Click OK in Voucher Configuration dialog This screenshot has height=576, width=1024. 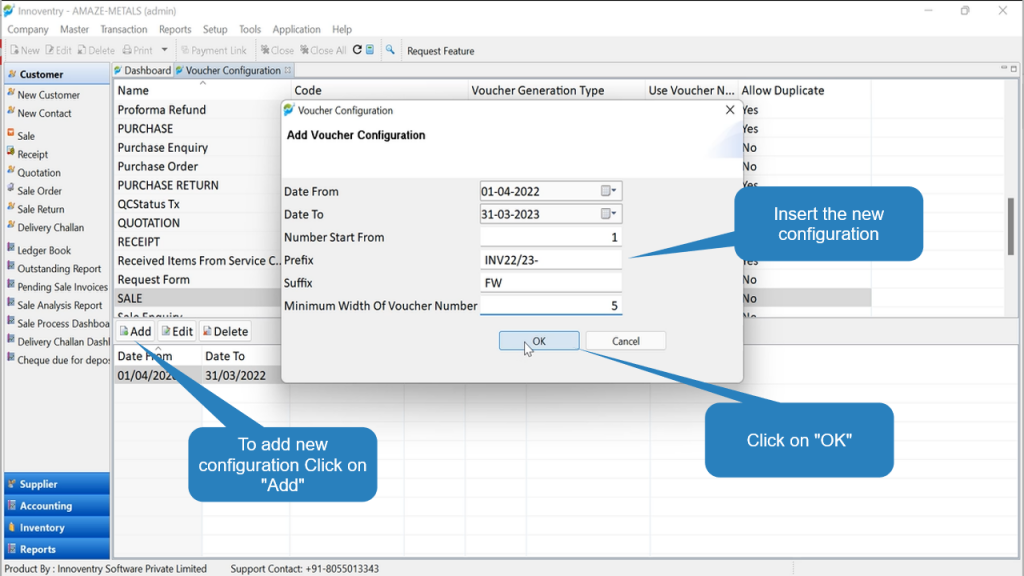click(539, 341)
